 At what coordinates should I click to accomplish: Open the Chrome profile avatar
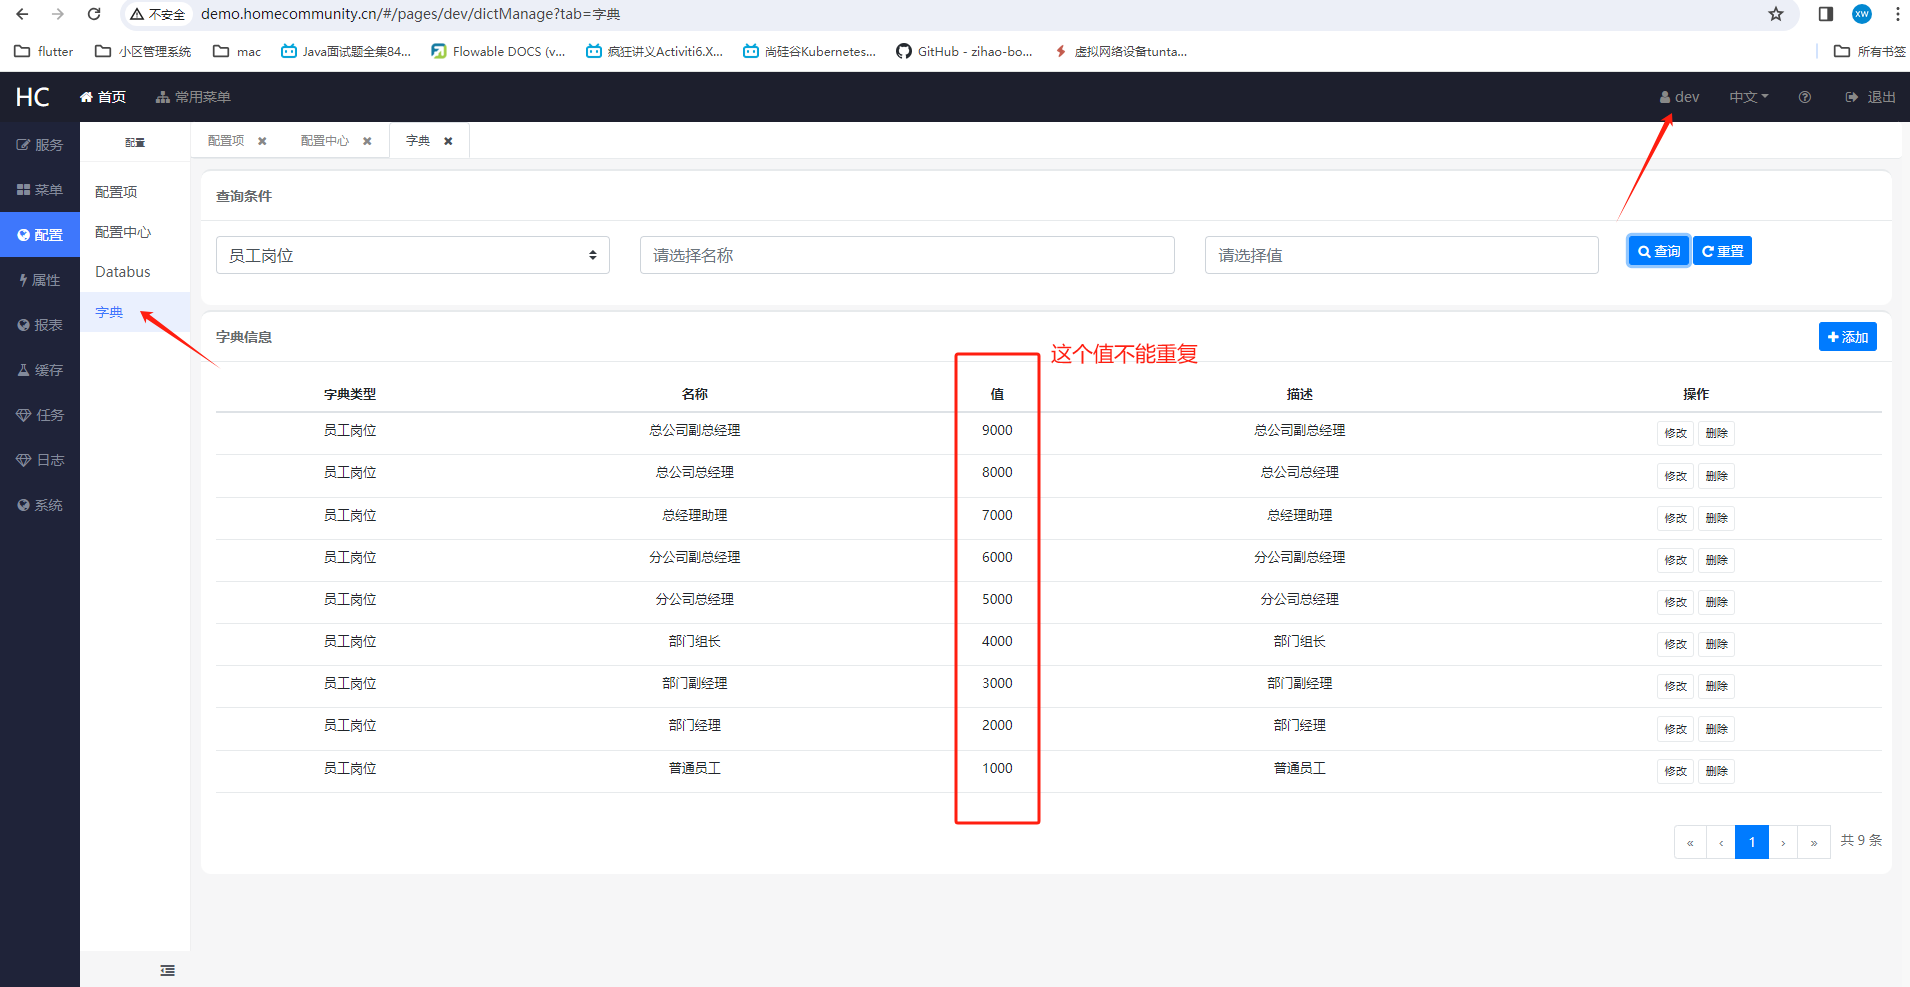point(1862,14)
